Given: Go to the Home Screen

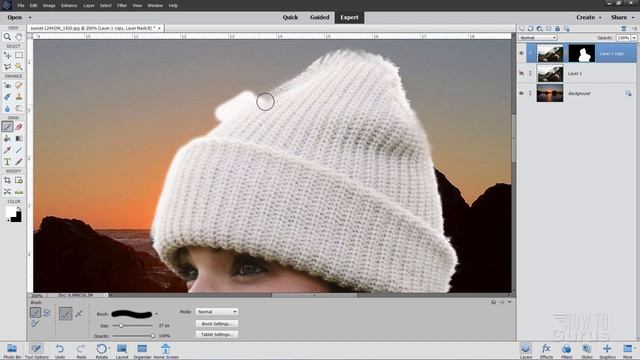Looking at the screenshot, I should coord(165,351).
